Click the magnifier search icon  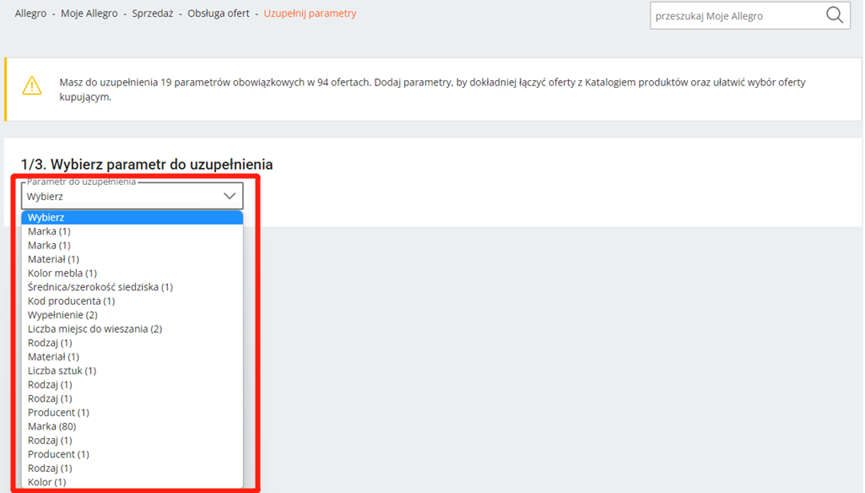(x=834, y=15)
